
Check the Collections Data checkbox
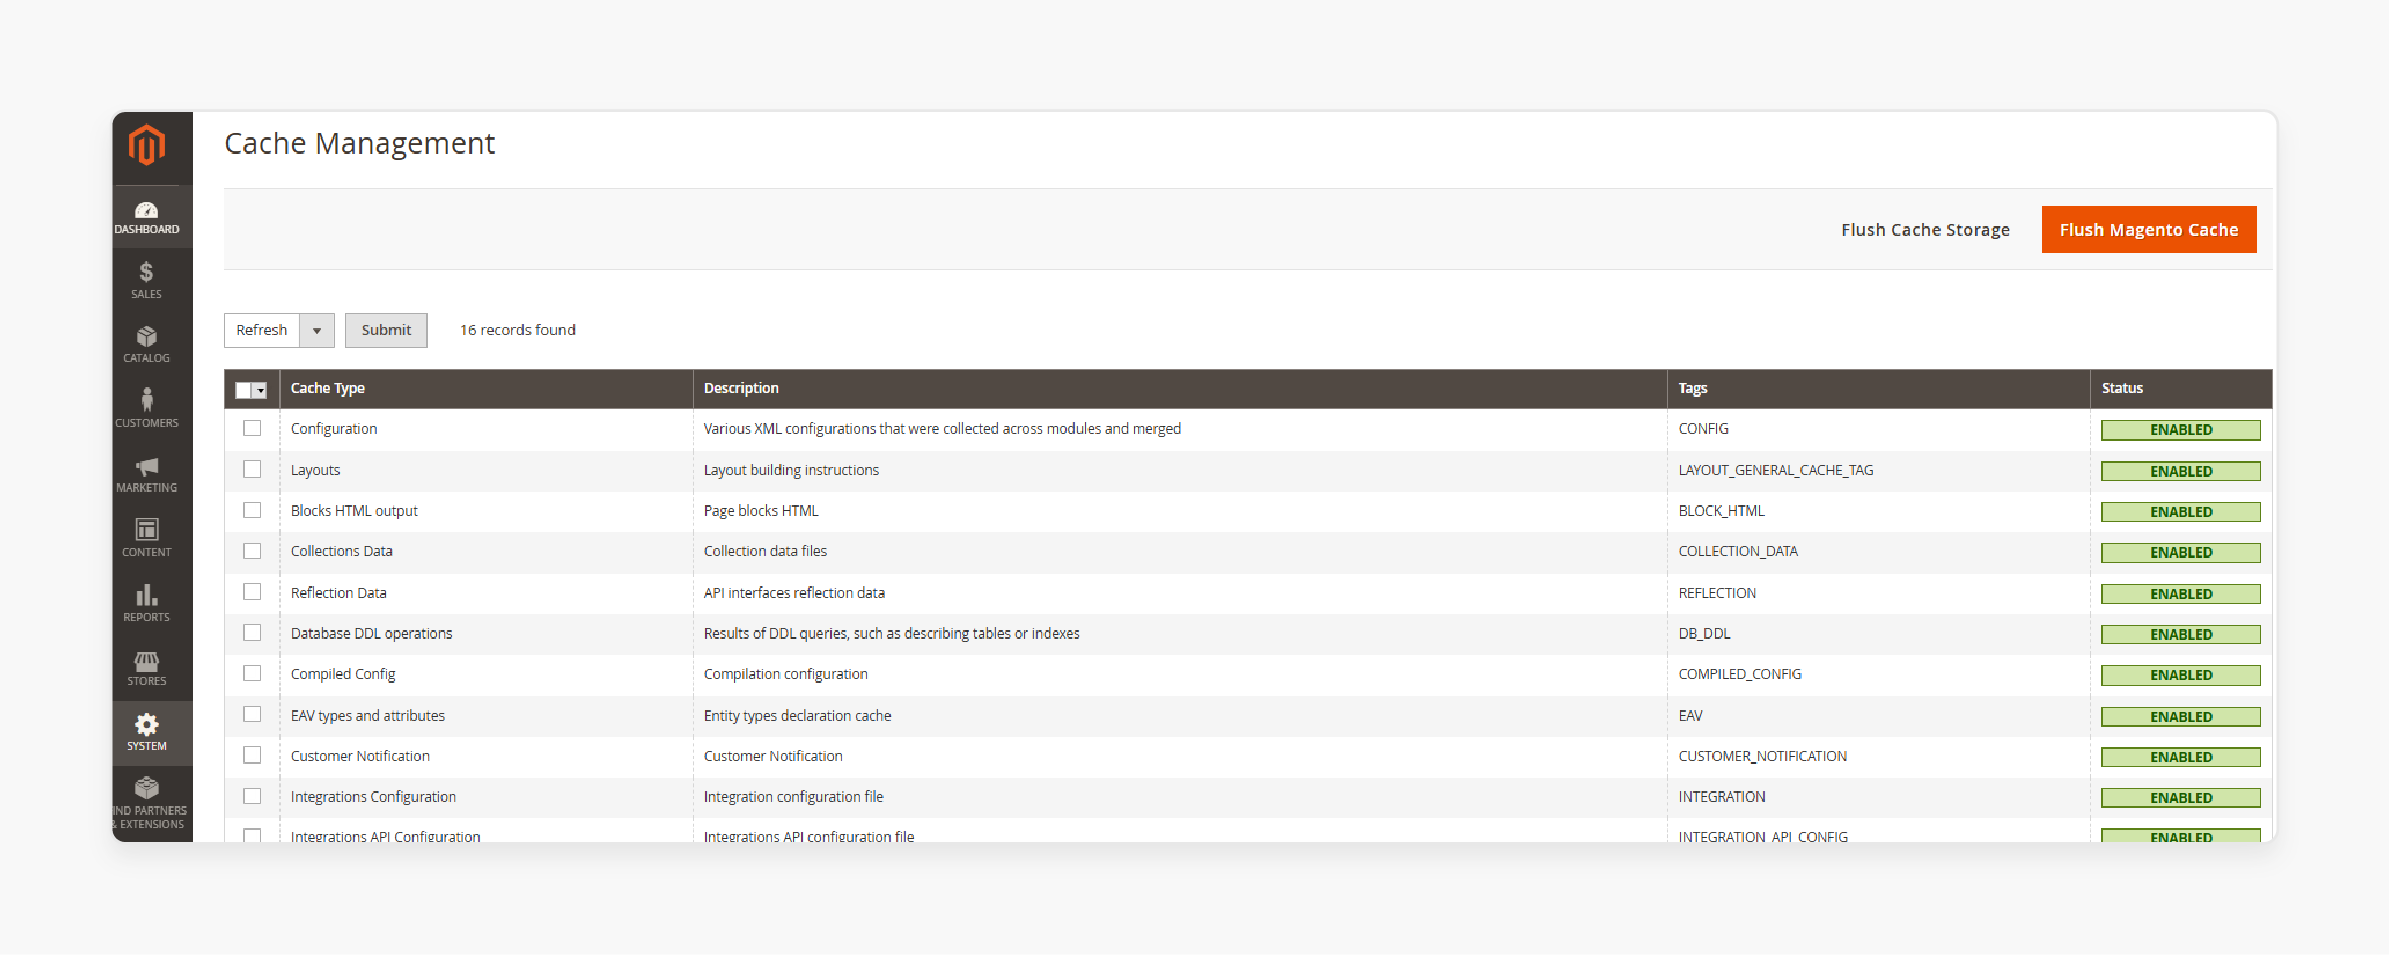coord(252,551)
